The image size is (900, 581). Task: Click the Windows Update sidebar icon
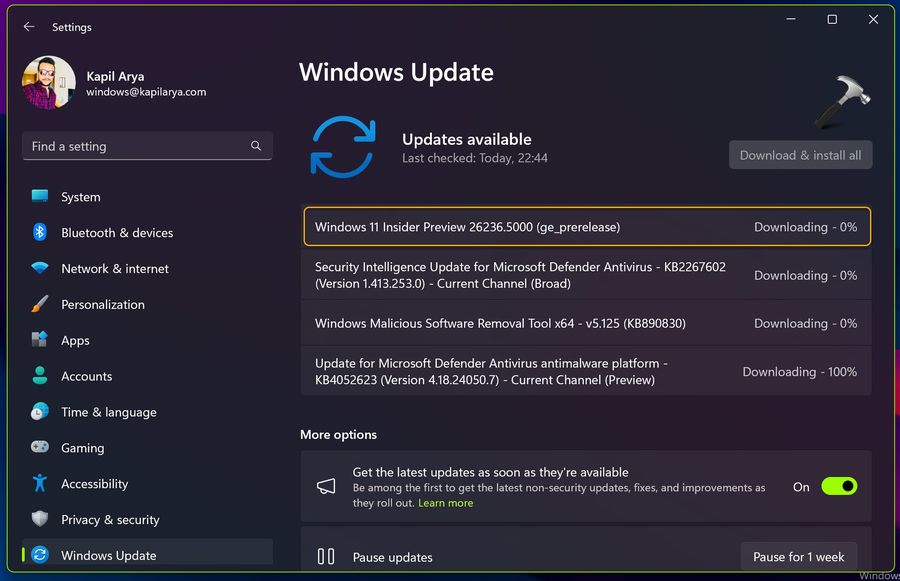click(x=40, y=555)
